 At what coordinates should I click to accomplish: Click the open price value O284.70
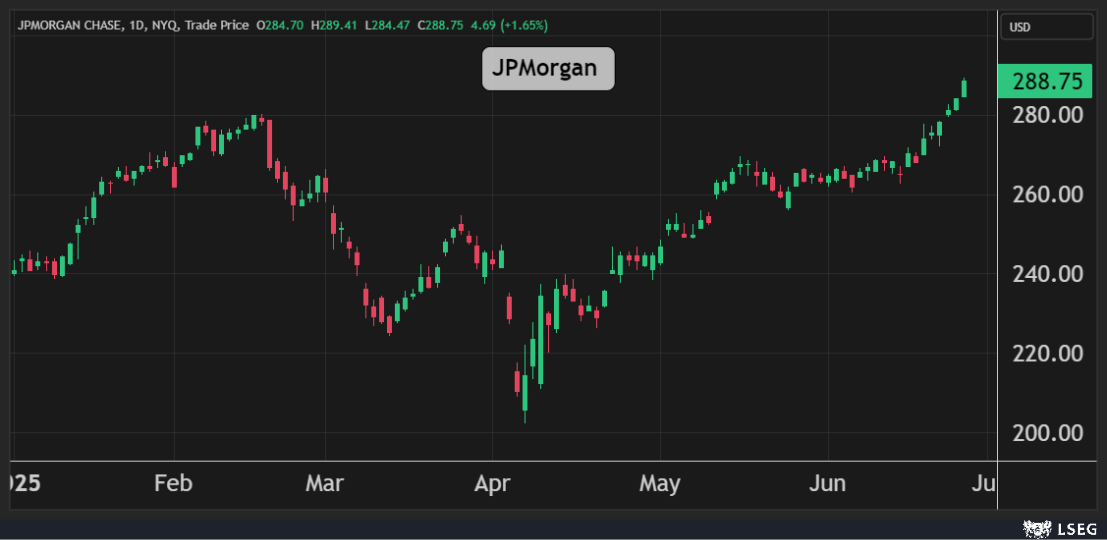pos(281,25)
